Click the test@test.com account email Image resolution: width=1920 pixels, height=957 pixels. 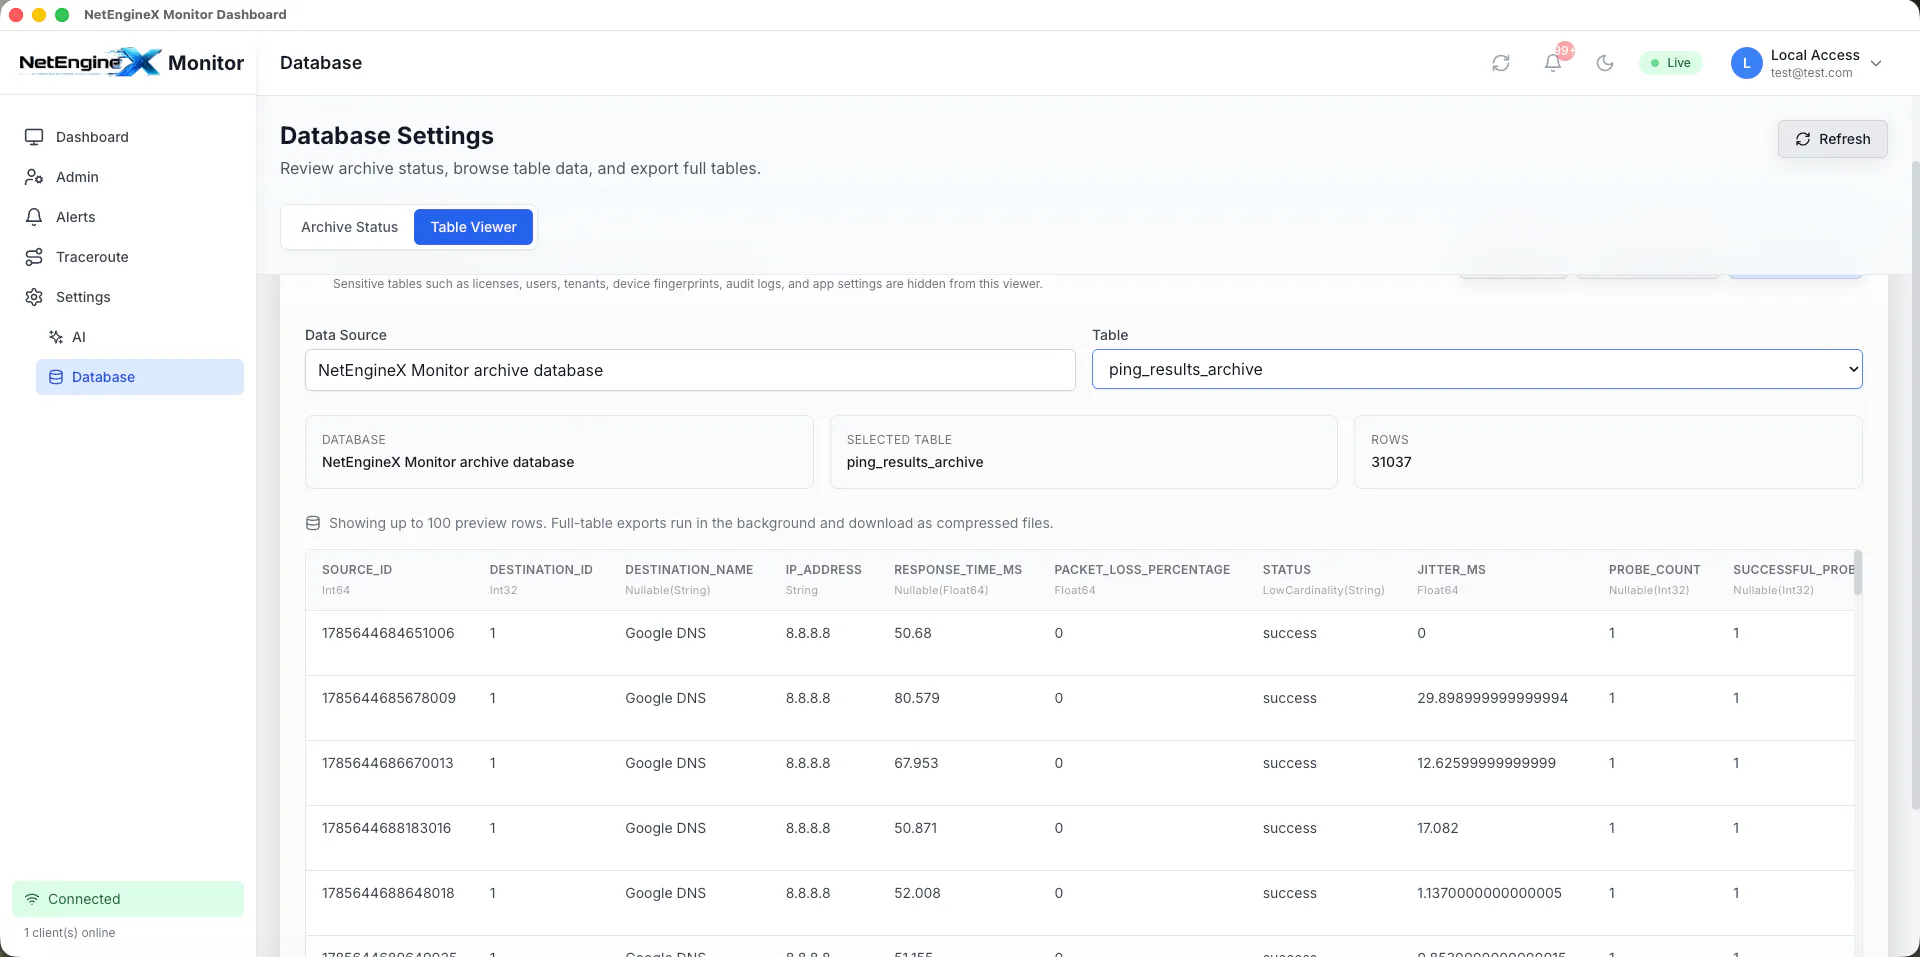1811,73
